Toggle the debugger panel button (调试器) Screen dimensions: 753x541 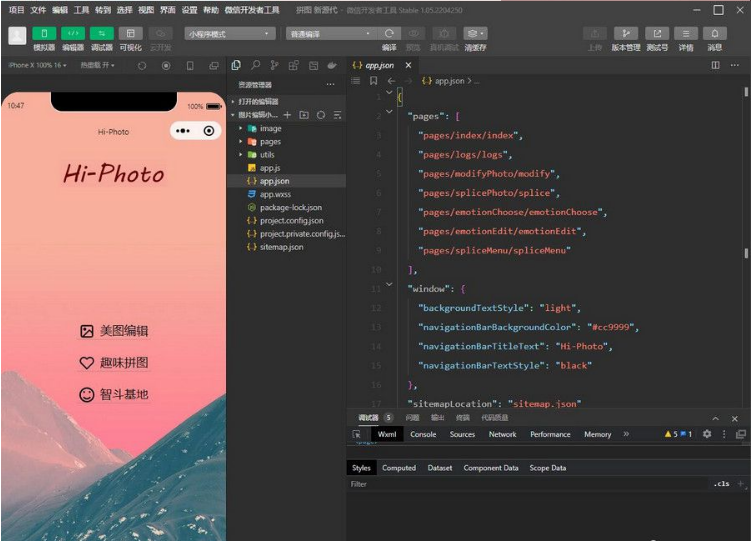[x=102, y=34]
